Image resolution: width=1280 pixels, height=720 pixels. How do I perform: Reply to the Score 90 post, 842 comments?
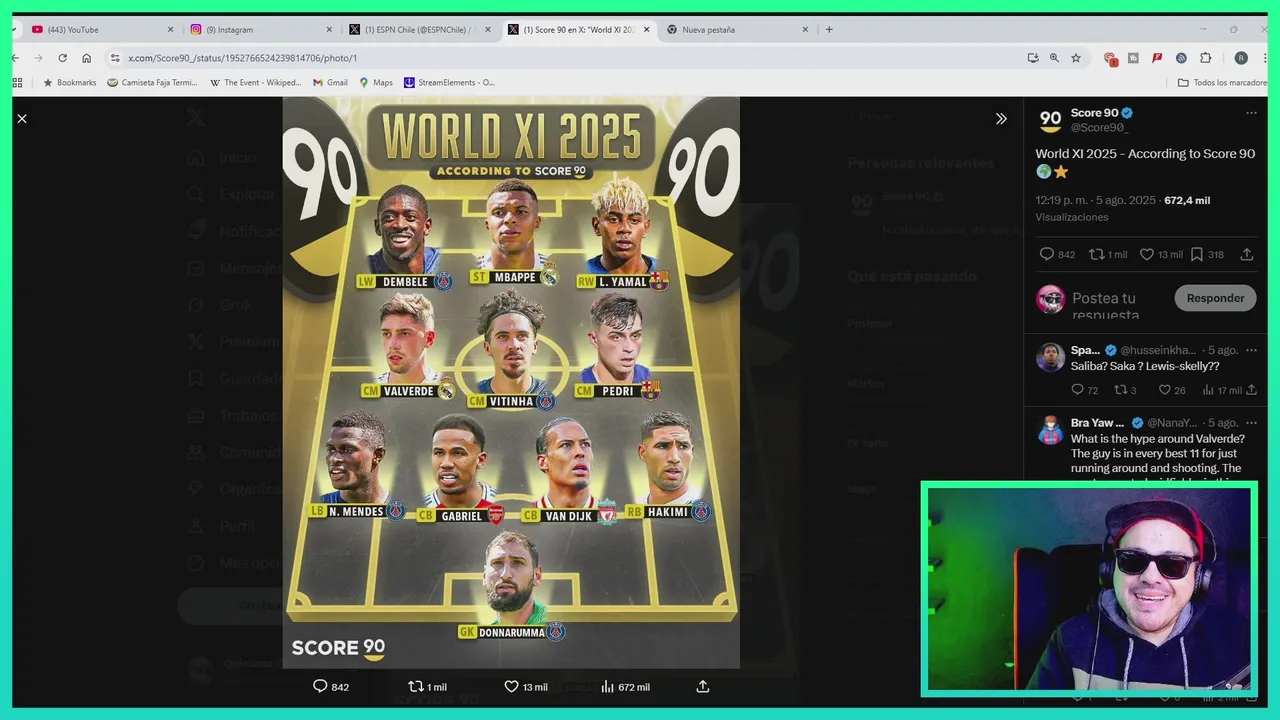pyautogui.click(x=1057, y=255)
